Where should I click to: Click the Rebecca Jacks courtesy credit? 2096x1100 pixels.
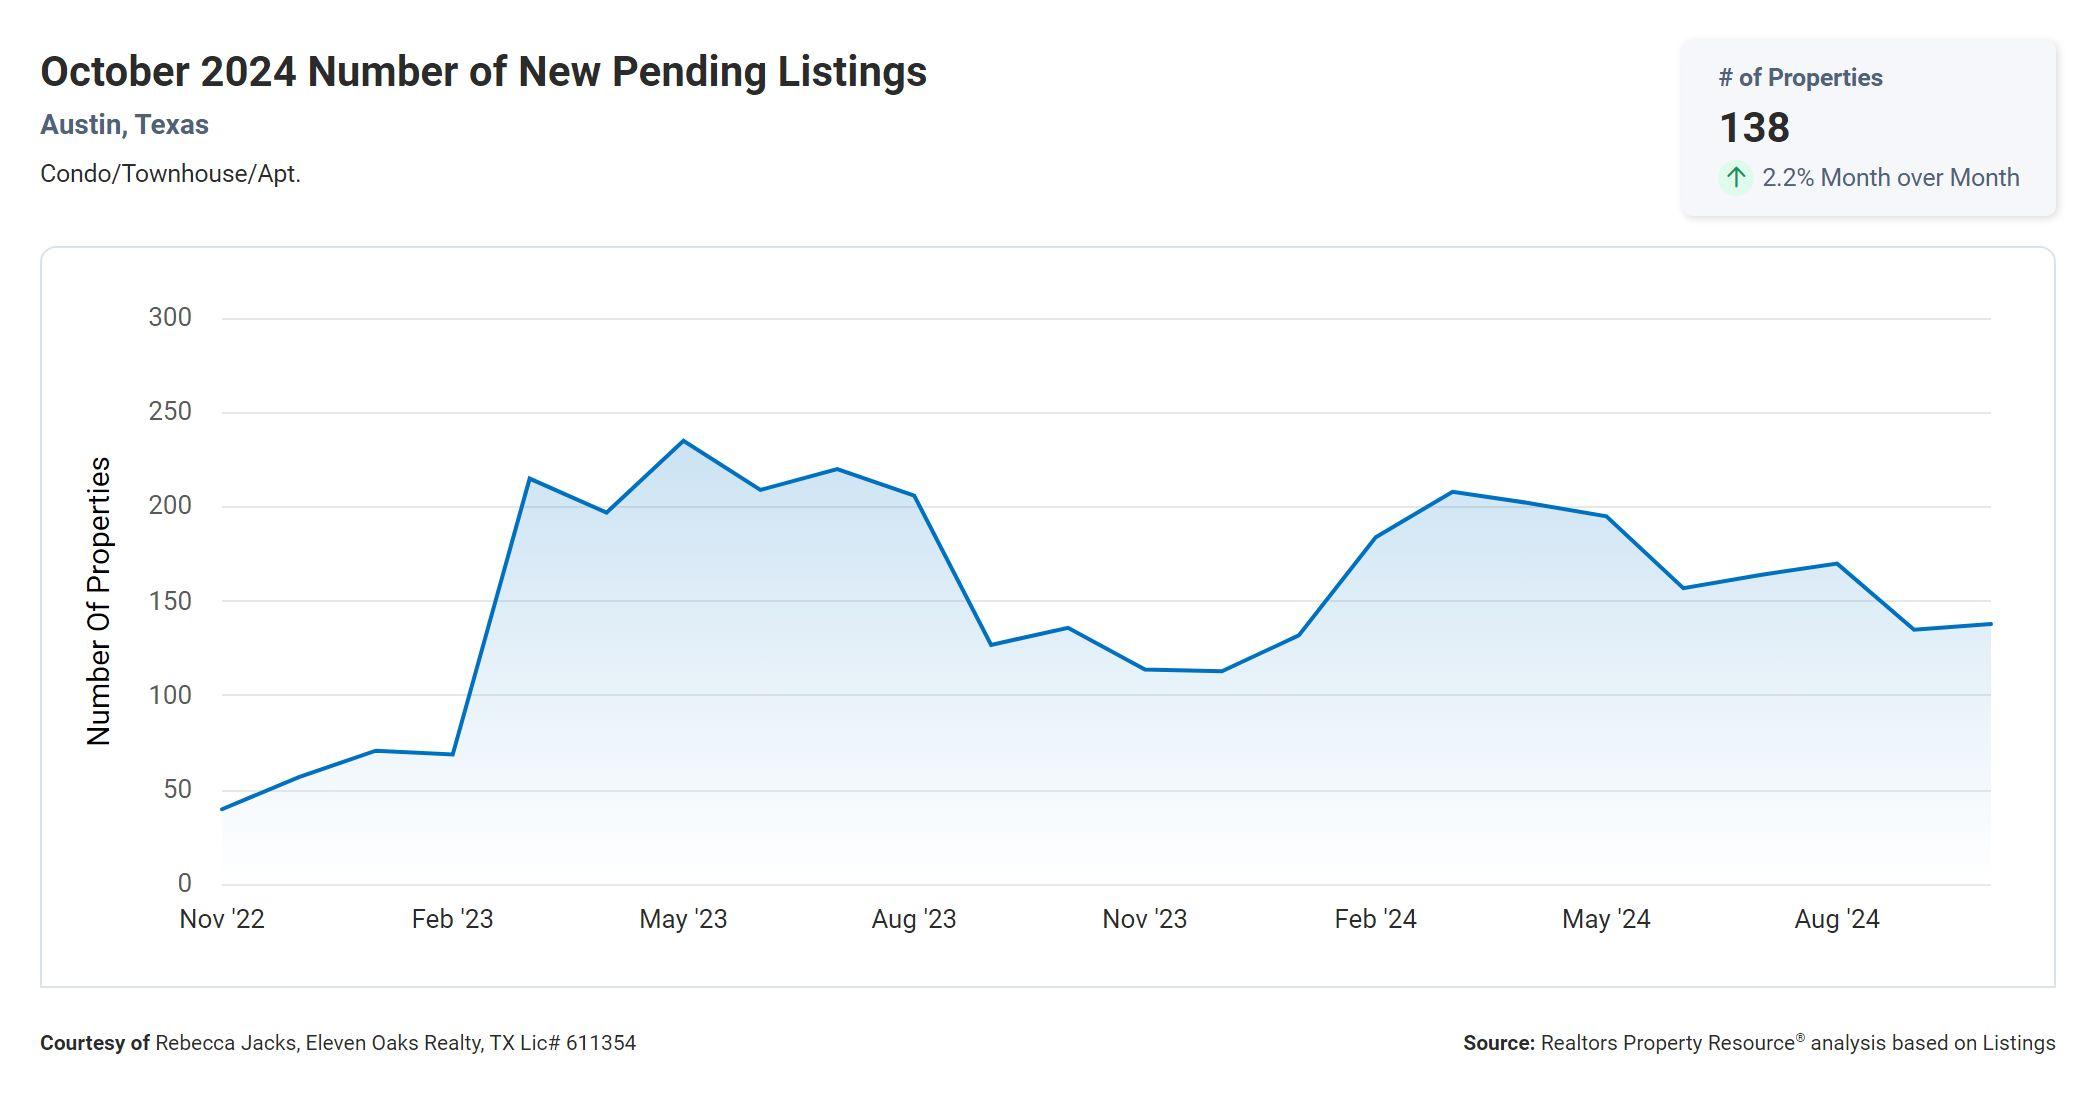point(338,1043)
